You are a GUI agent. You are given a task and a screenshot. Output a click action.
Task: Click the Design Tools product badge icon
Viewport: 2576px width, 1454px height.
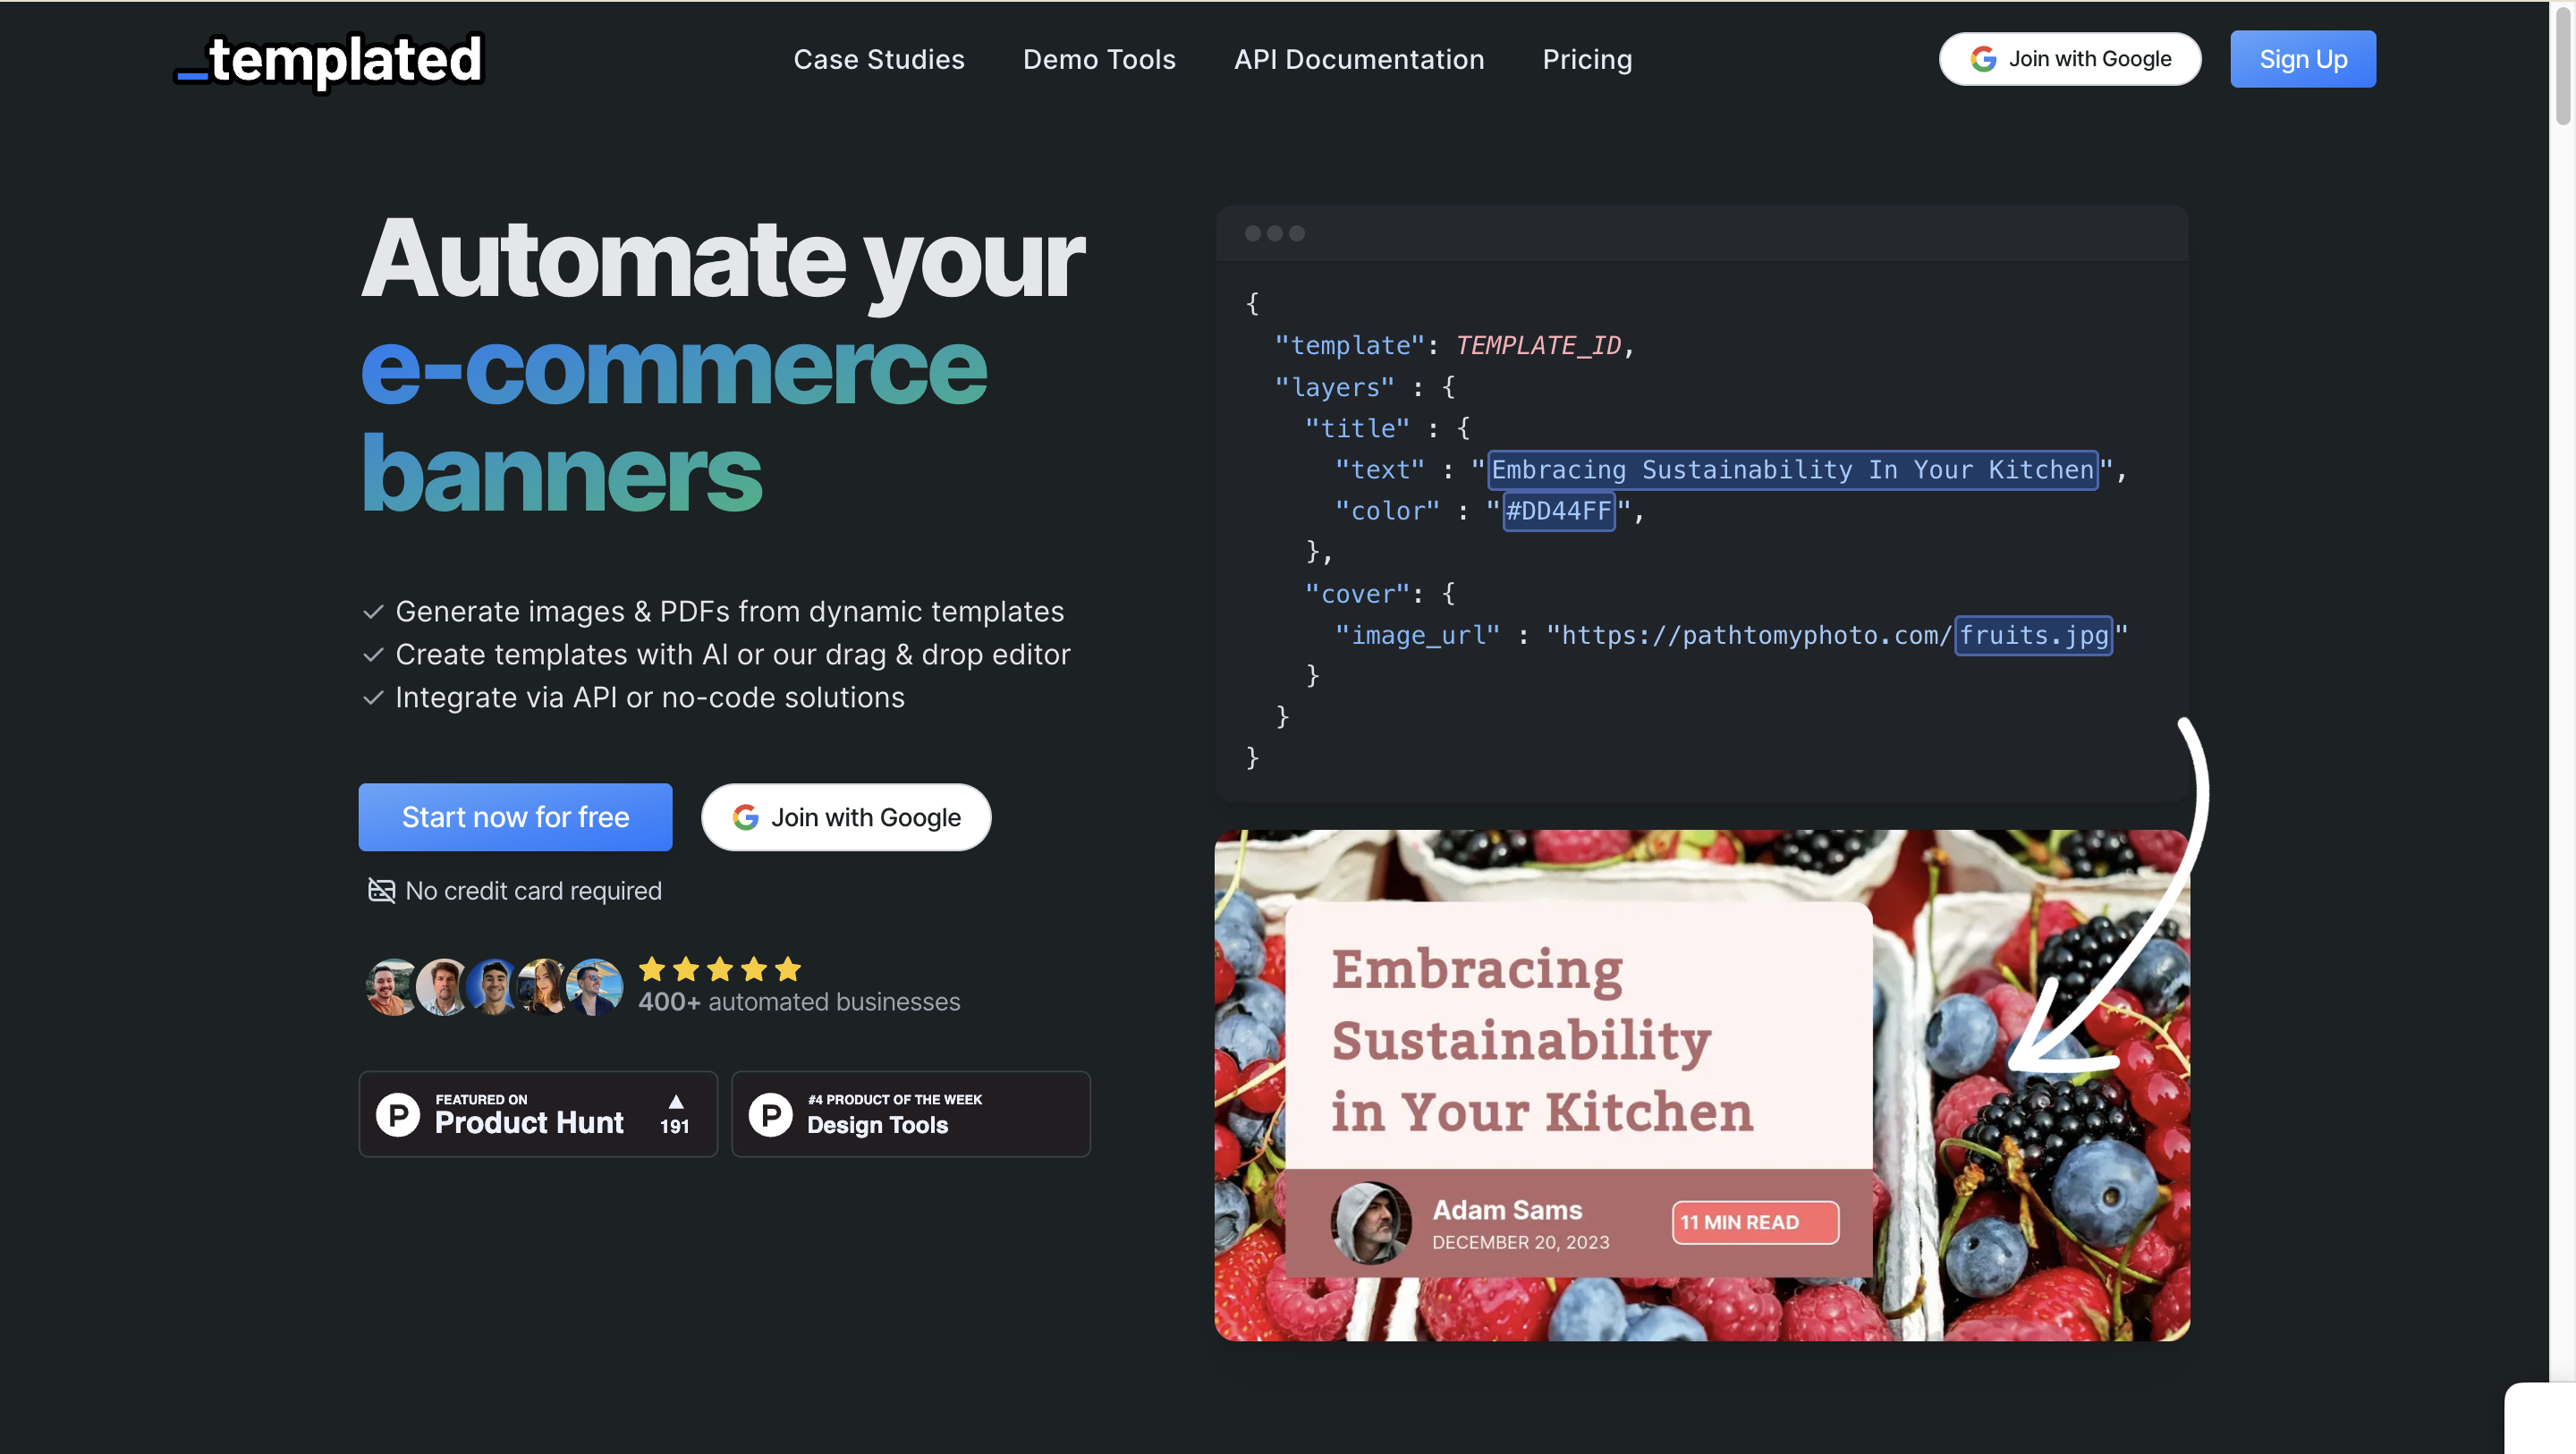pyautogui.click(x=770, y=1114)
